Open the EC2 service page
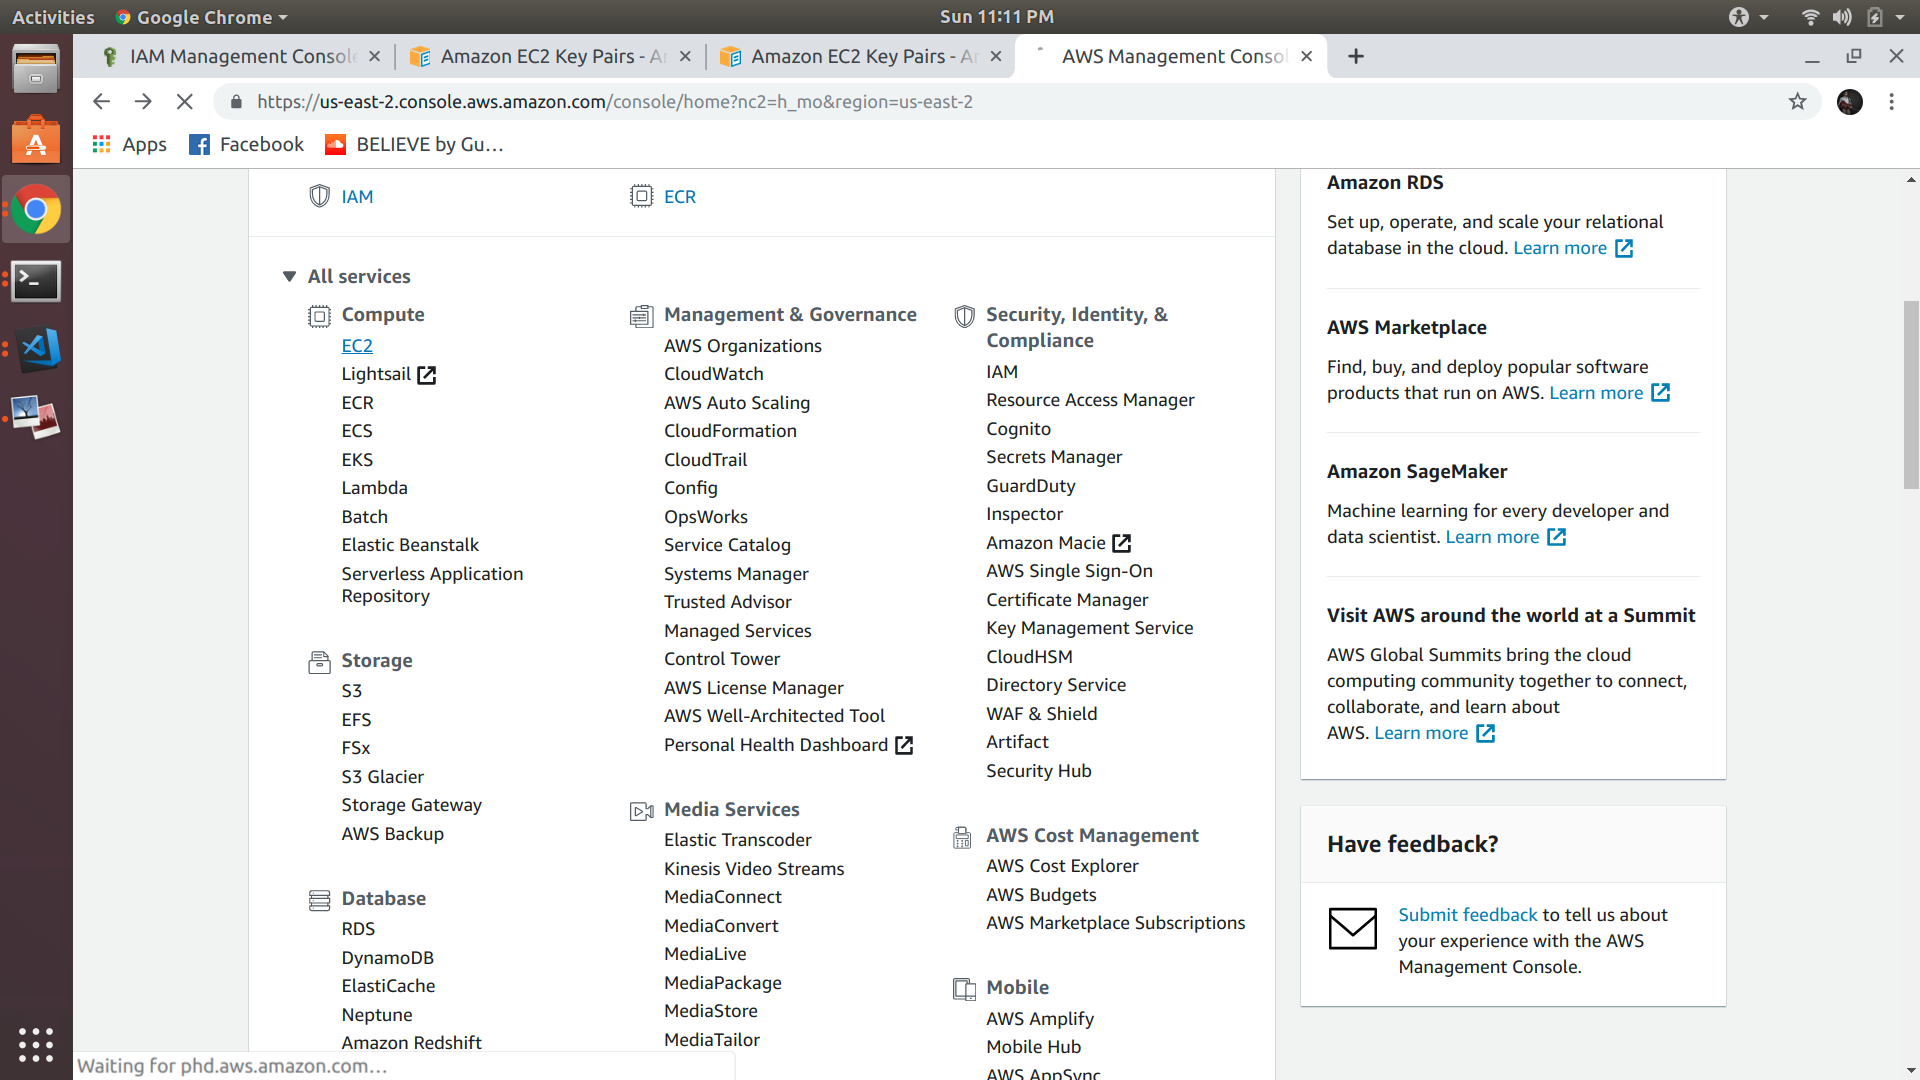The height and width of the screenshot is (1080, 1920). click(x=357, y=345)
